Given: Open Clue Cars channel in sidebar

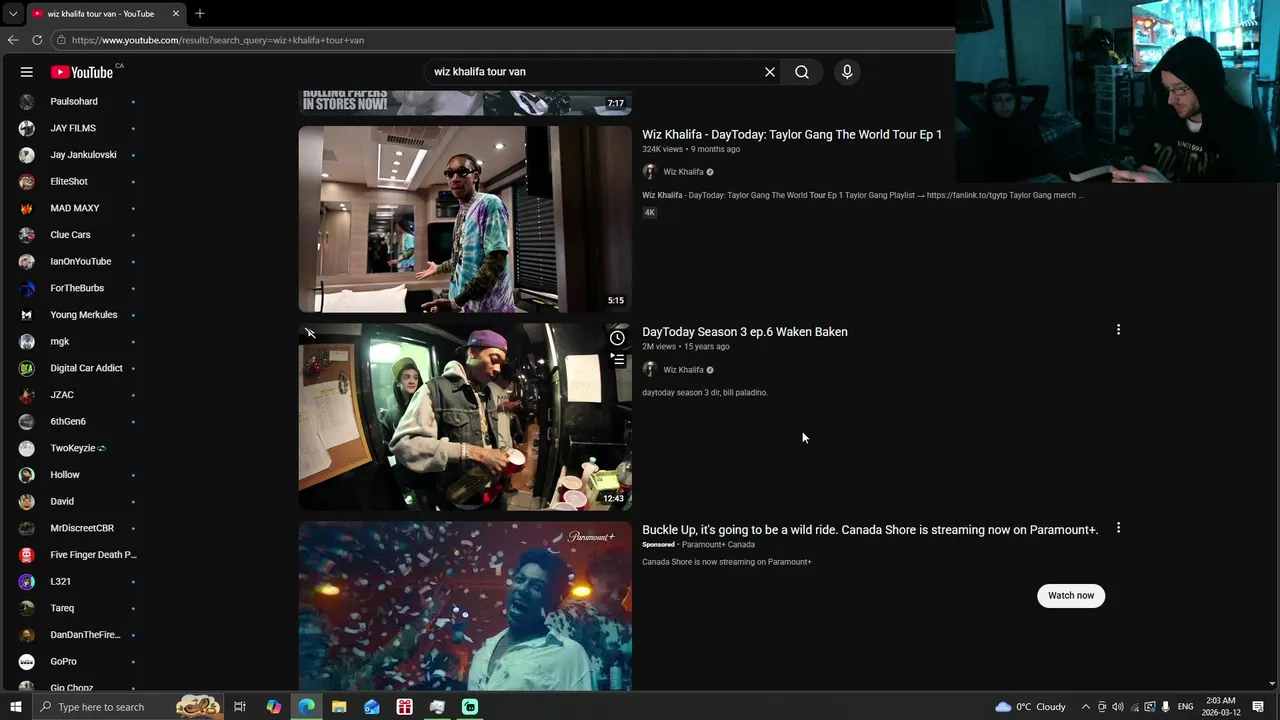Looking at the screenshot, I should [78, 235].
